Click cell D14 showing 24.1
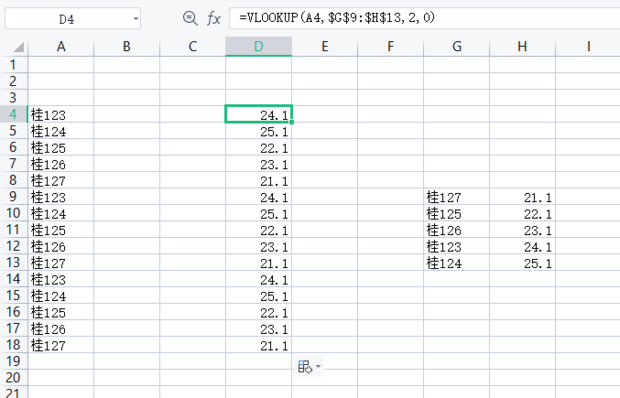This screenshot has height=398, width=620. click(x=259, y=279)
